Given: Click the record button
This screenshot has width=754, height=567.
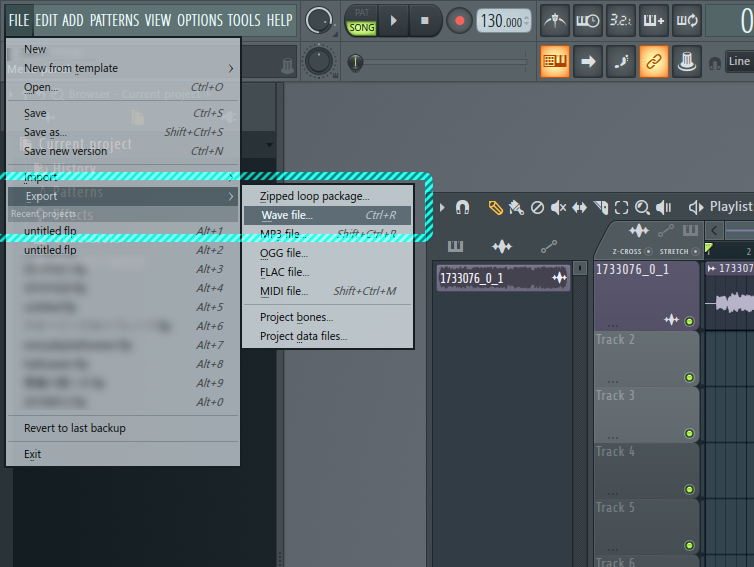Looking at the screenshot, I should coord(459,21).
